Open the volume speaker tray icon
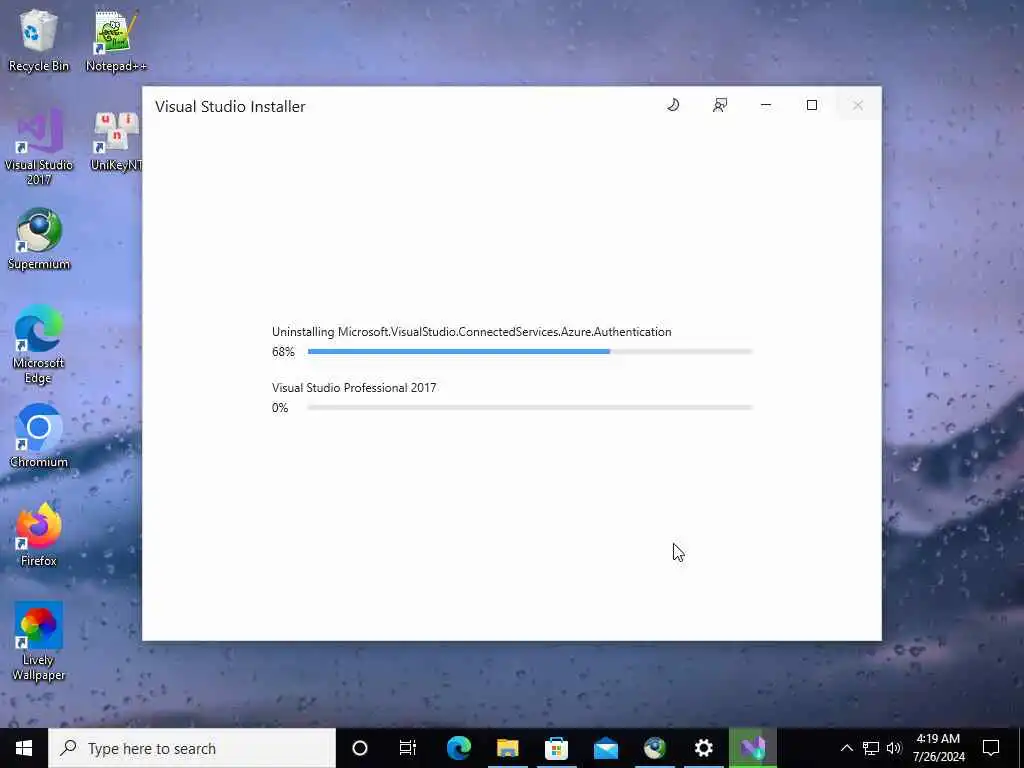This screenshot has width=1024, height=768. coord(894,748)
